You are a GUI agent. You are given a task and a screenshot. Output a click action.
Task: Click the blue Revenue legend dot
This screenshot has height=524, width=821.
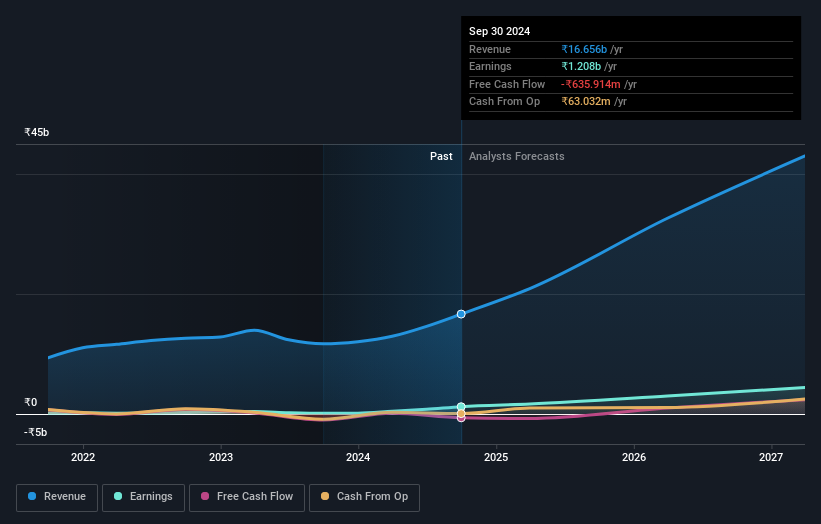point(32,496)
